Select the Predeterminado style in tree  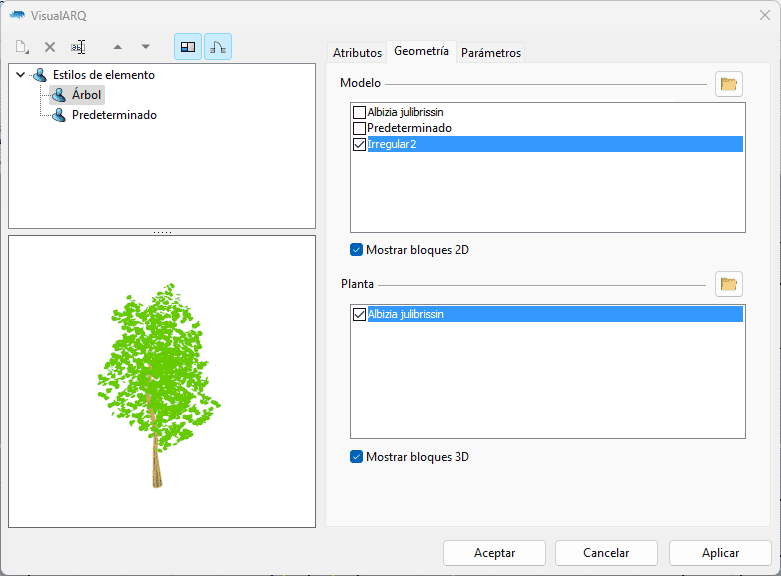point(113,115)
